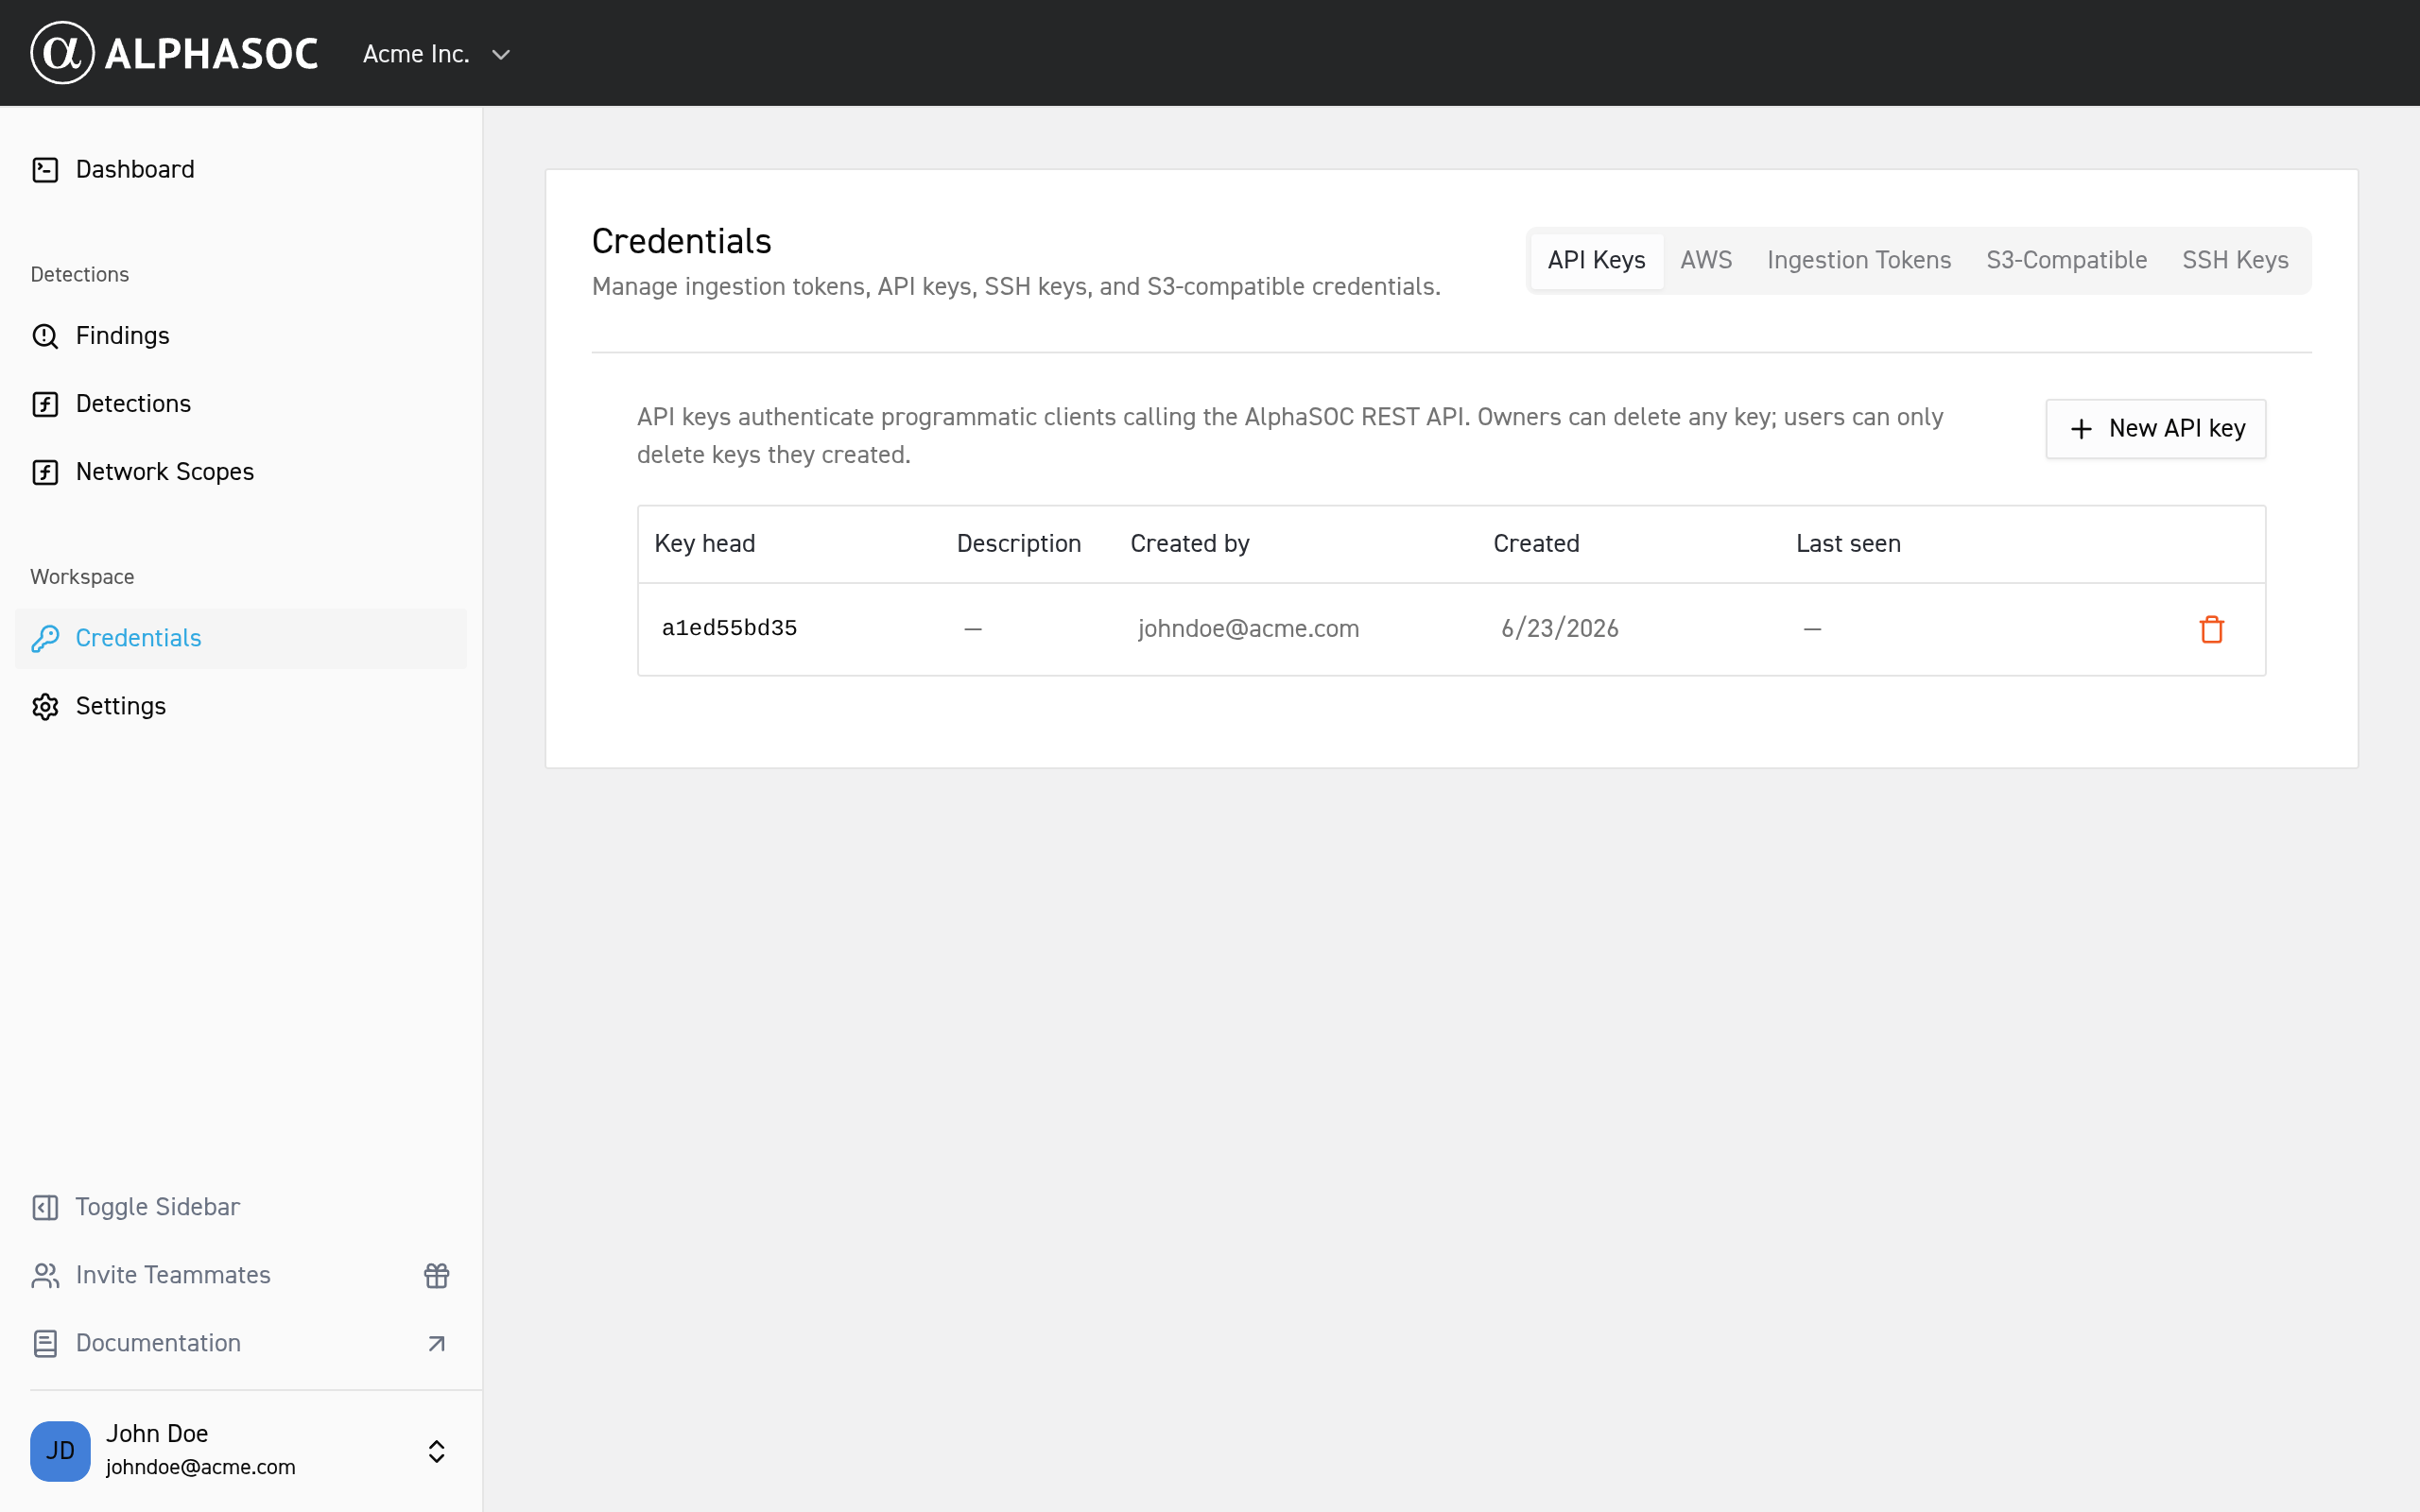The height and width of the screenshot is (1512, 2420).
Task: Click the Credentials page heading
Action: (x=681, y=241)
